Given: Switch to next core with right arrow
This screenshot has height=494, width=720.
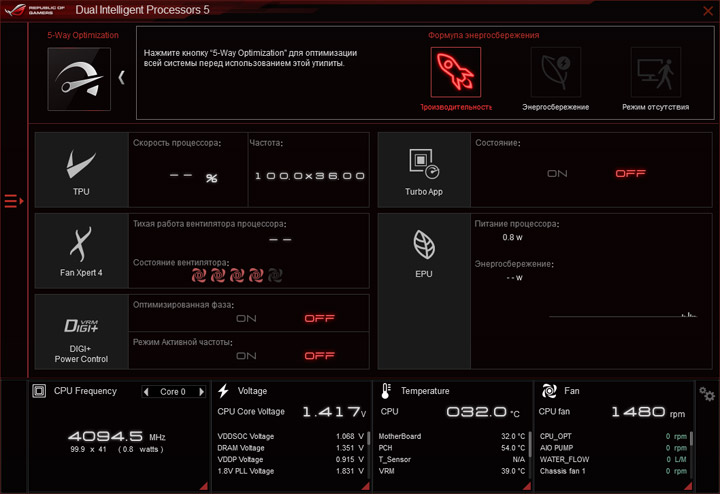Looking at the screenshot, I should (x=201, y=392).
